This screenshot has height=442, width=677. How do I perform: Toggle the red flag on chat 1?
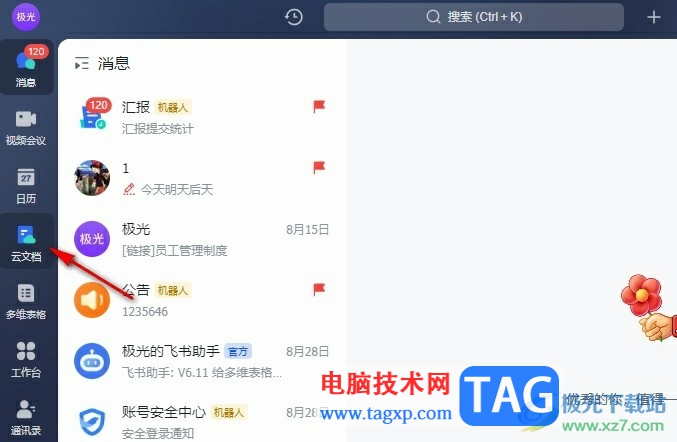[x=319, y=167]
